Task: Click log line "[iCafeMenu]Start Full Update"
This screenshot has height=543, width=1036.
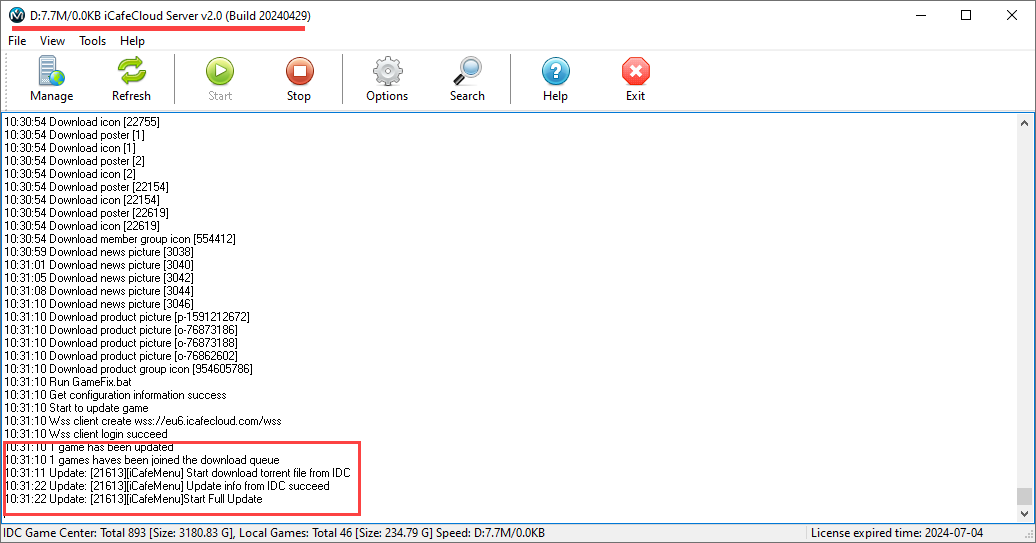Action: point(133,499)
